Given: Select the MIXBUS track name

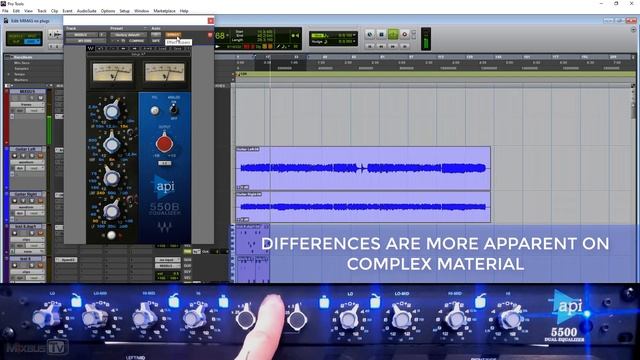Looking at the screenshot, I should click(27, 91).
